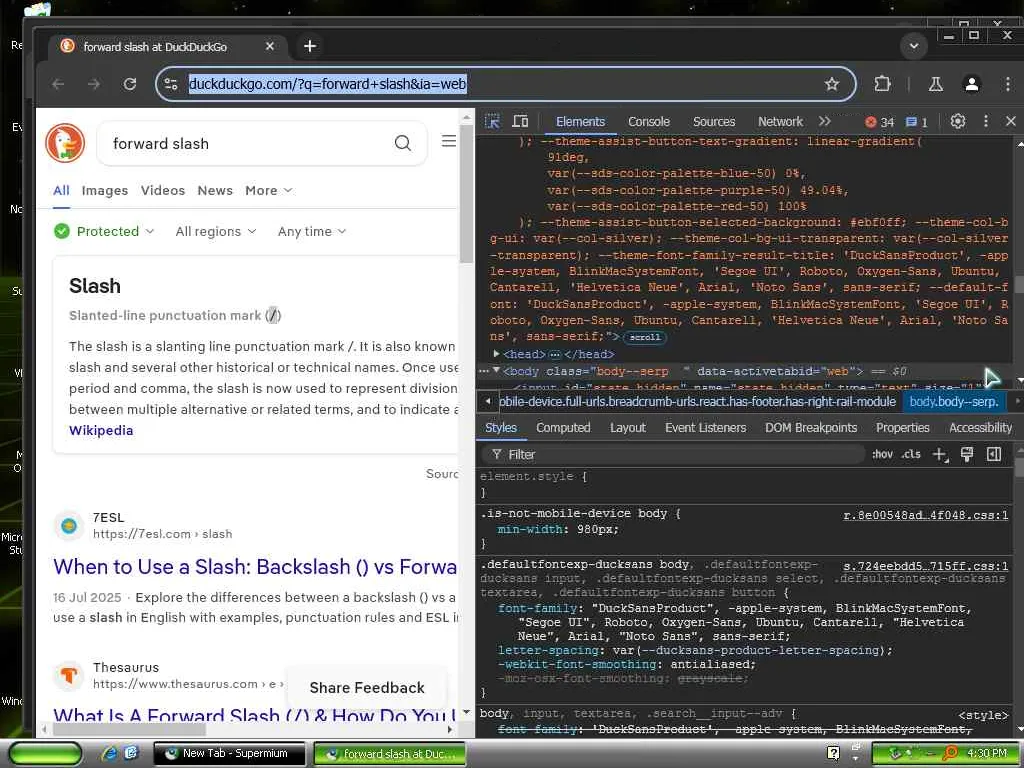Click the green Start button
The width and height of the screenshot is (1024, 768).
(x=45, y=754)
